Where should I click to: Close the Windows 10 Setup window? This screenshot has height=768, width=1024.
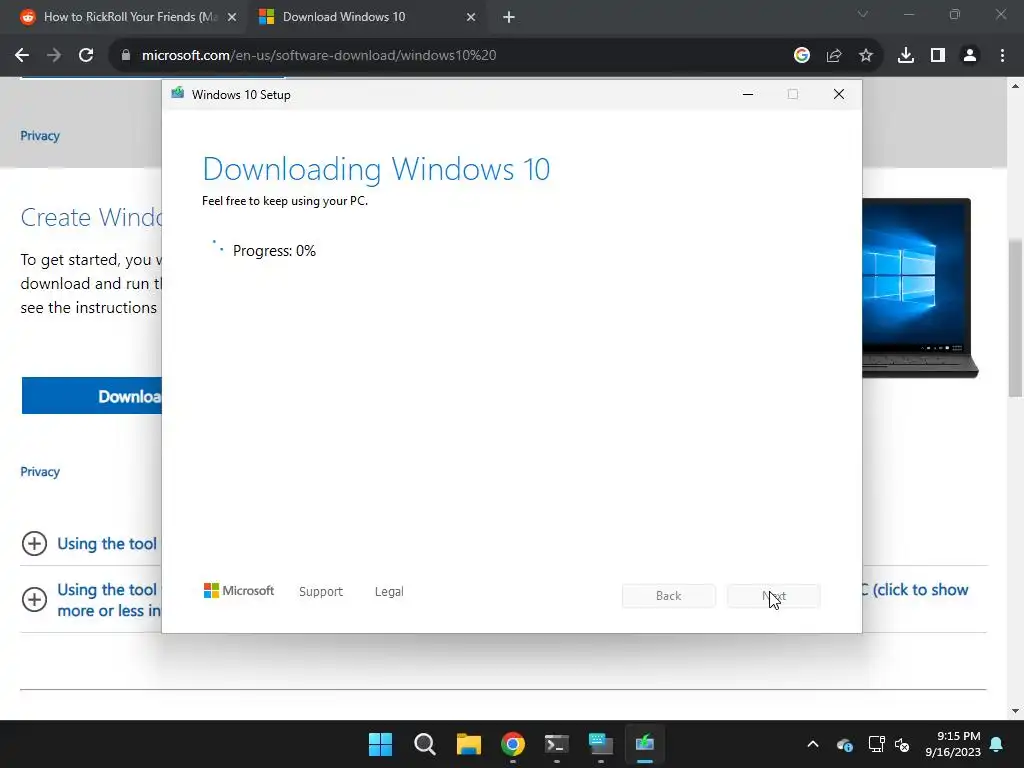click(839, 95)
